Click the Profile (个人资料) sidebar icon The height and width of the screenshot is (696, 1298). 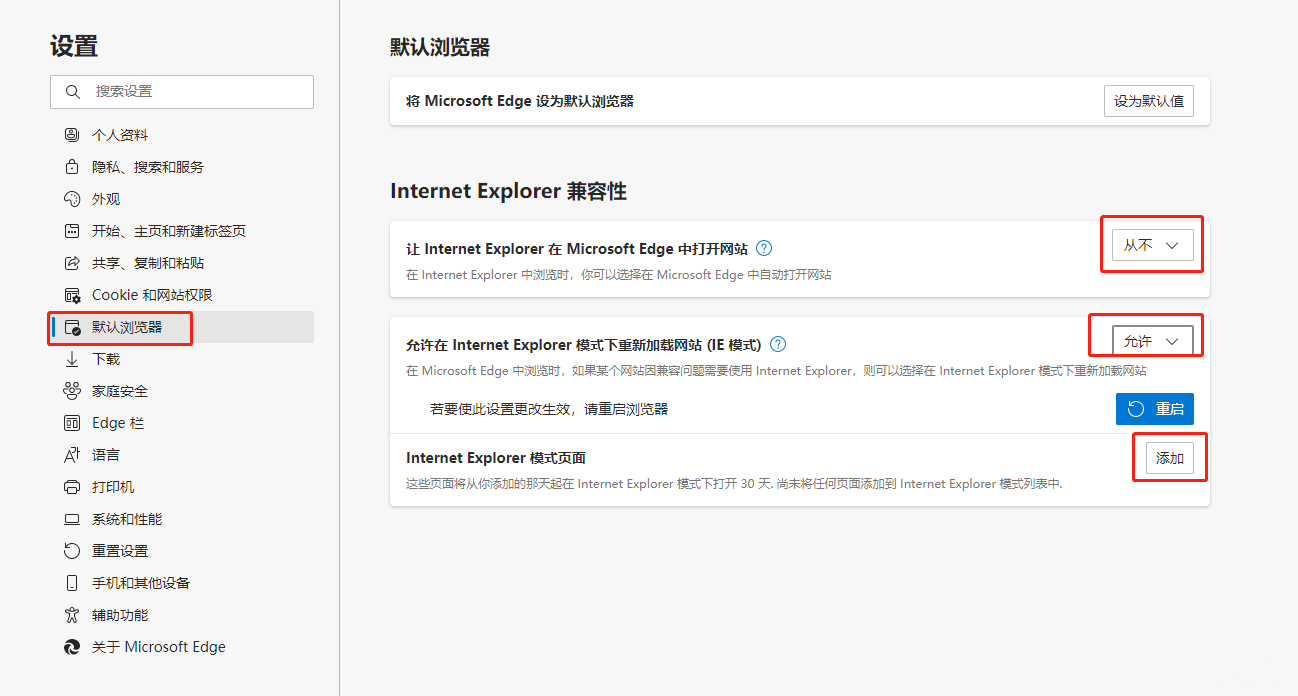click(72, 135)
